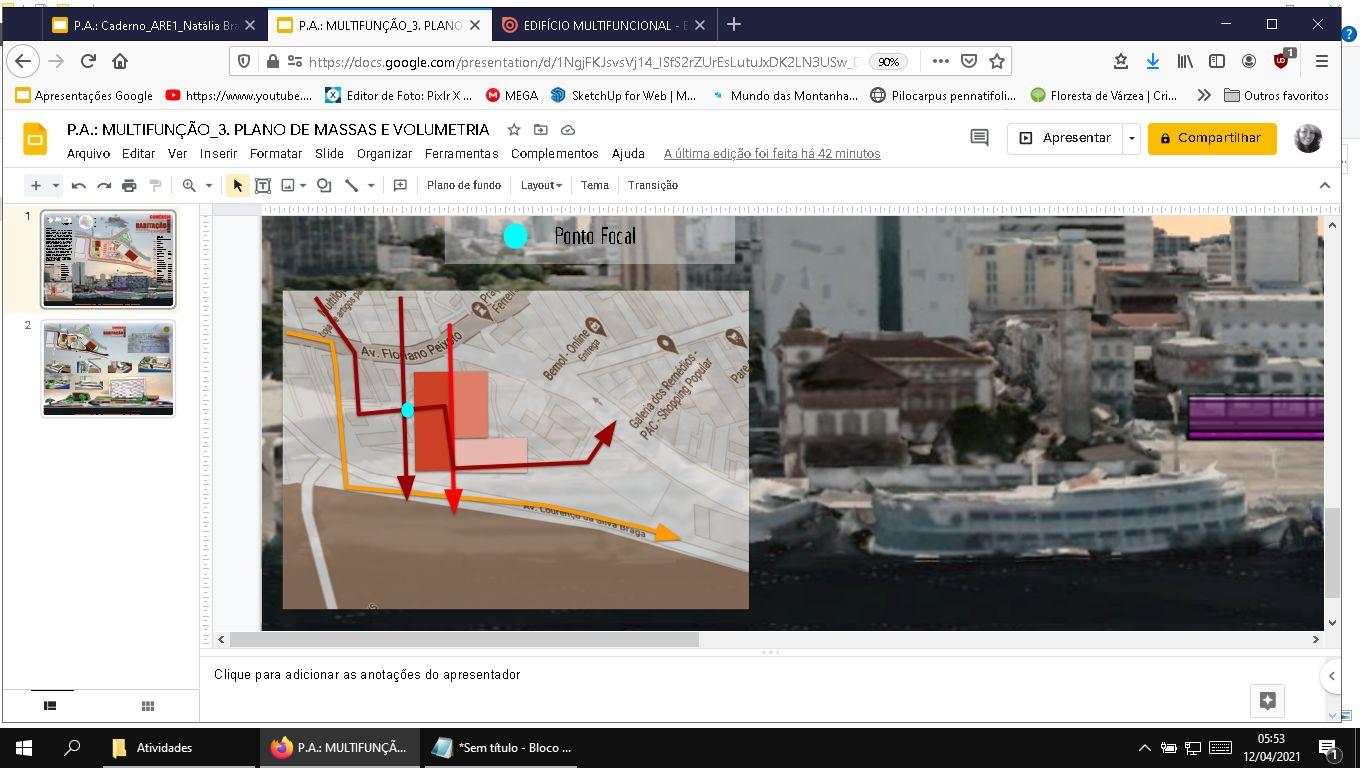
Task: Select the text box tool
Action: (263, 185)
